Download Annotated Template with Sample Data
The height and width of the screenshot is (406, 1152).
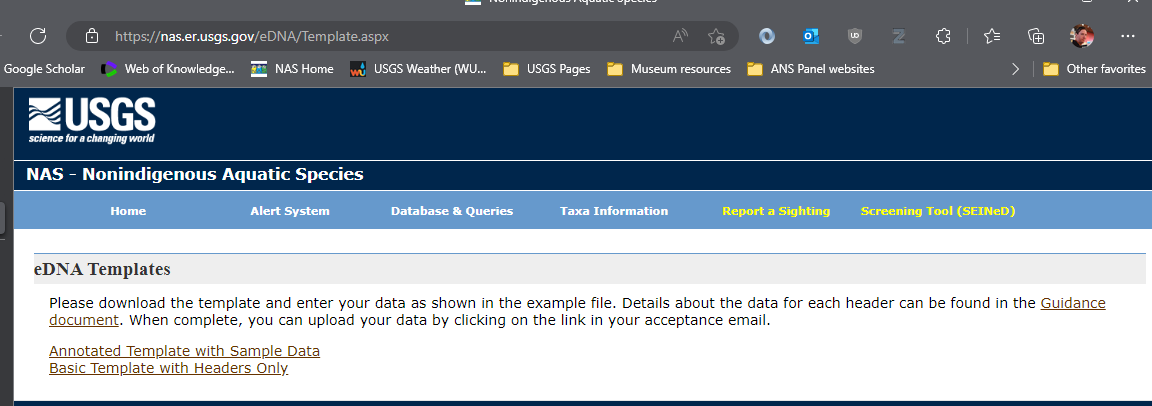point(184,351)
